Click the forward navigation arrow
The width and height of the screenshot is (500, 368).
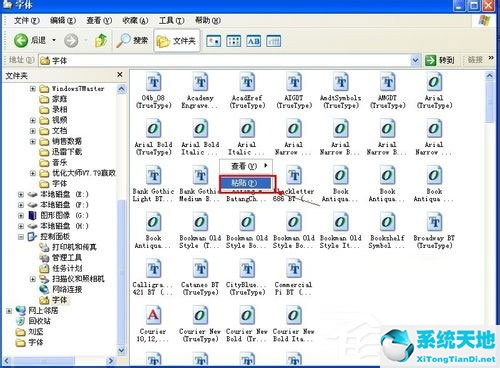click(71, 41)
